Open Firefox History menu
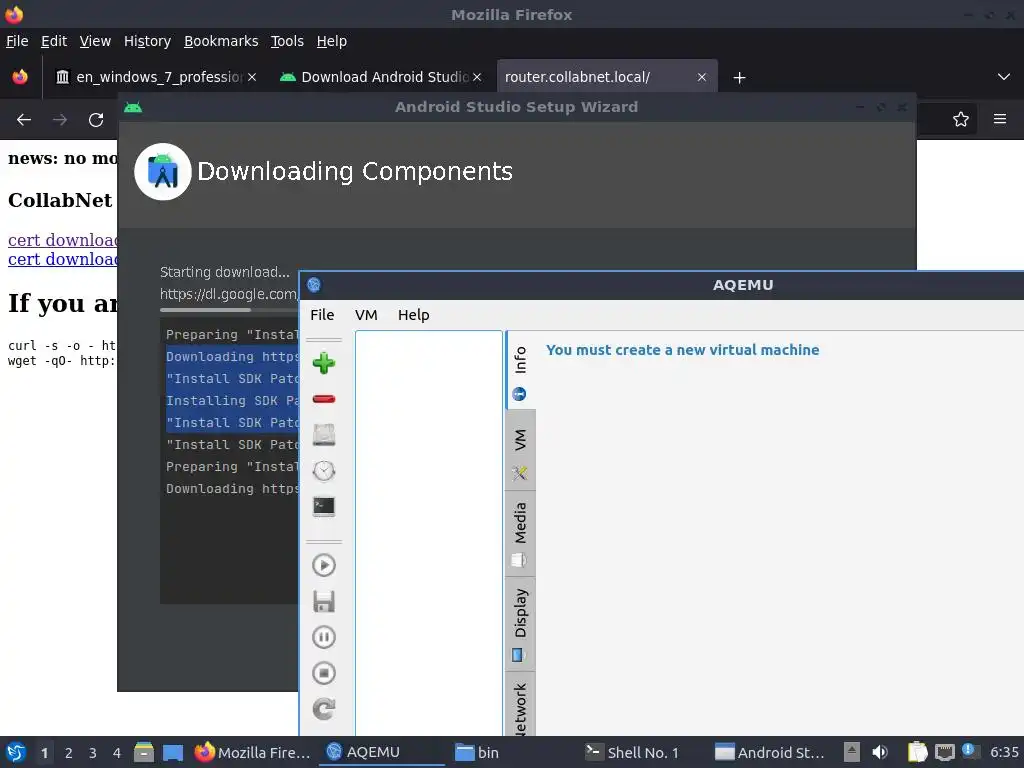This screenshot has width=1024, height=768. tap(147, 41)
